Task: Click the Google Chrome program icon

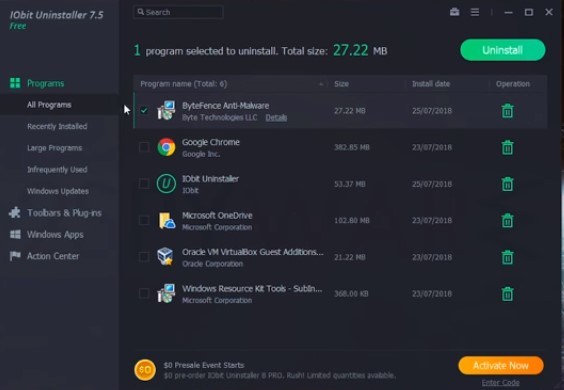Action: click(x=166, y=147)
